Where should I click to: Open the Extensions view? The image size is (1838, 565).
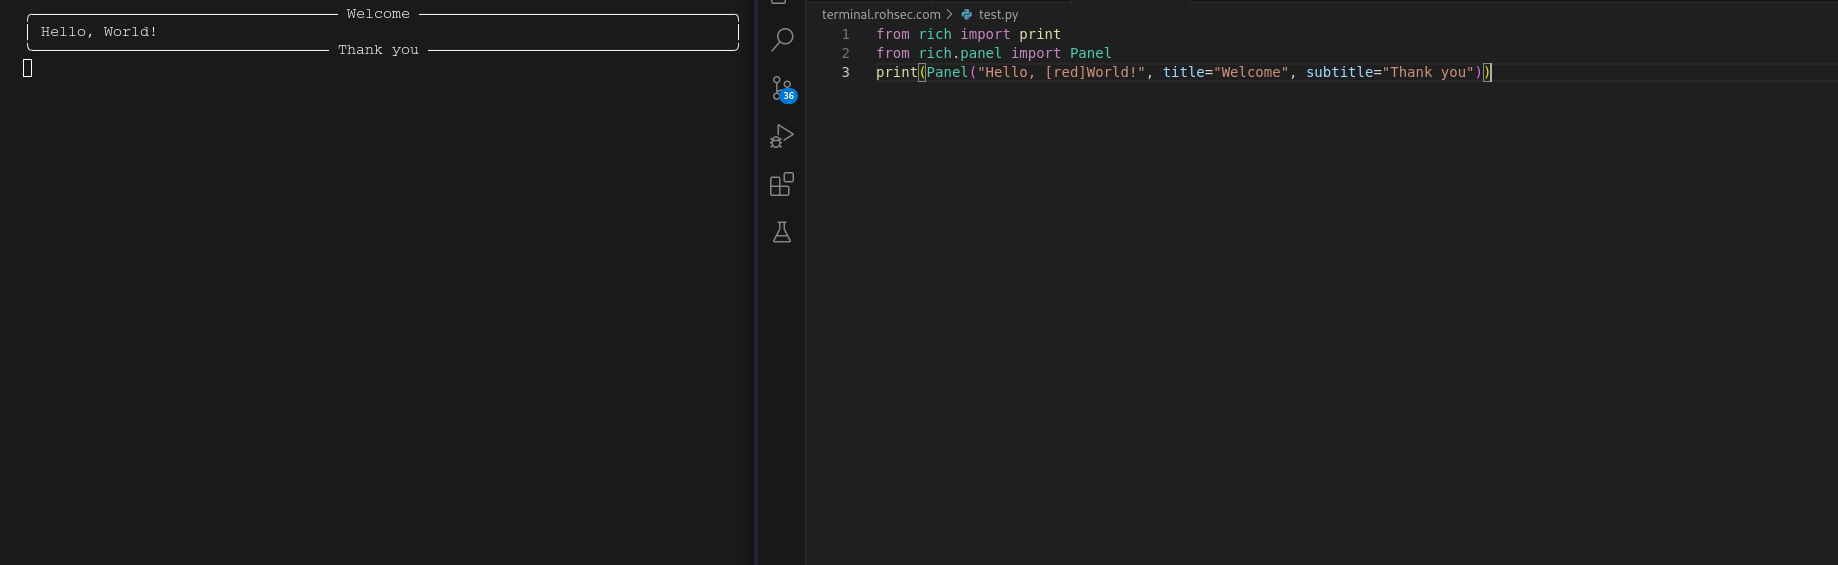(x=782, y=184)
